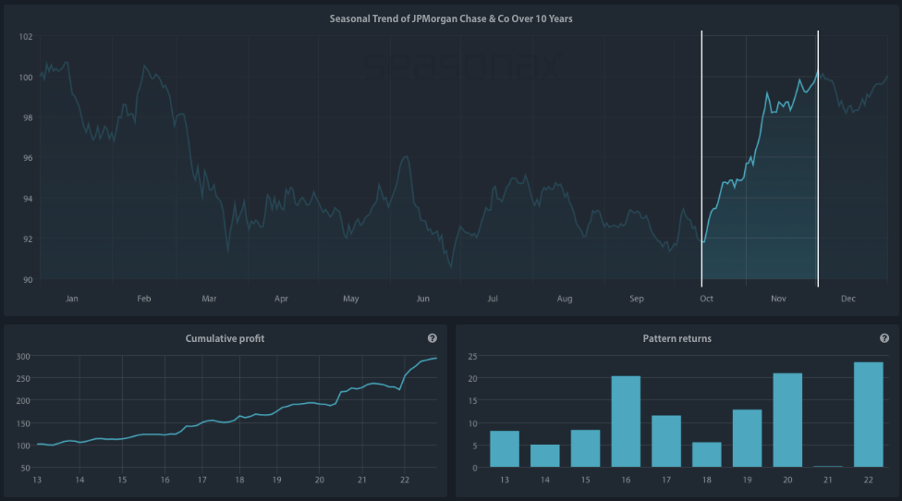Select the start marker line in October
This screenshot has height=502, width=902.
701,159
